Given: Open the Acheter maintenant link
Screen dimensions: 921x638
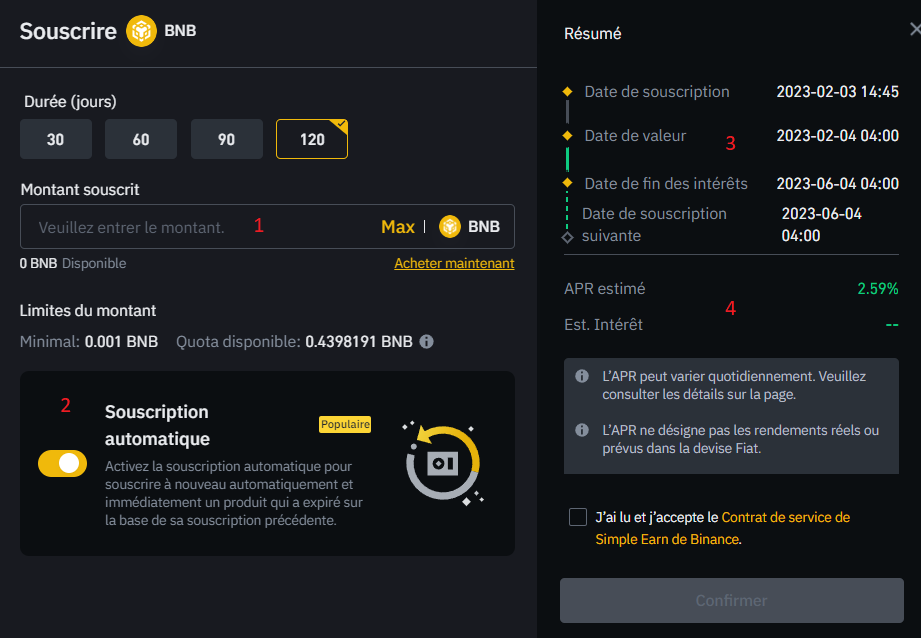Looking at the screenshot, I should coord(454,264).
